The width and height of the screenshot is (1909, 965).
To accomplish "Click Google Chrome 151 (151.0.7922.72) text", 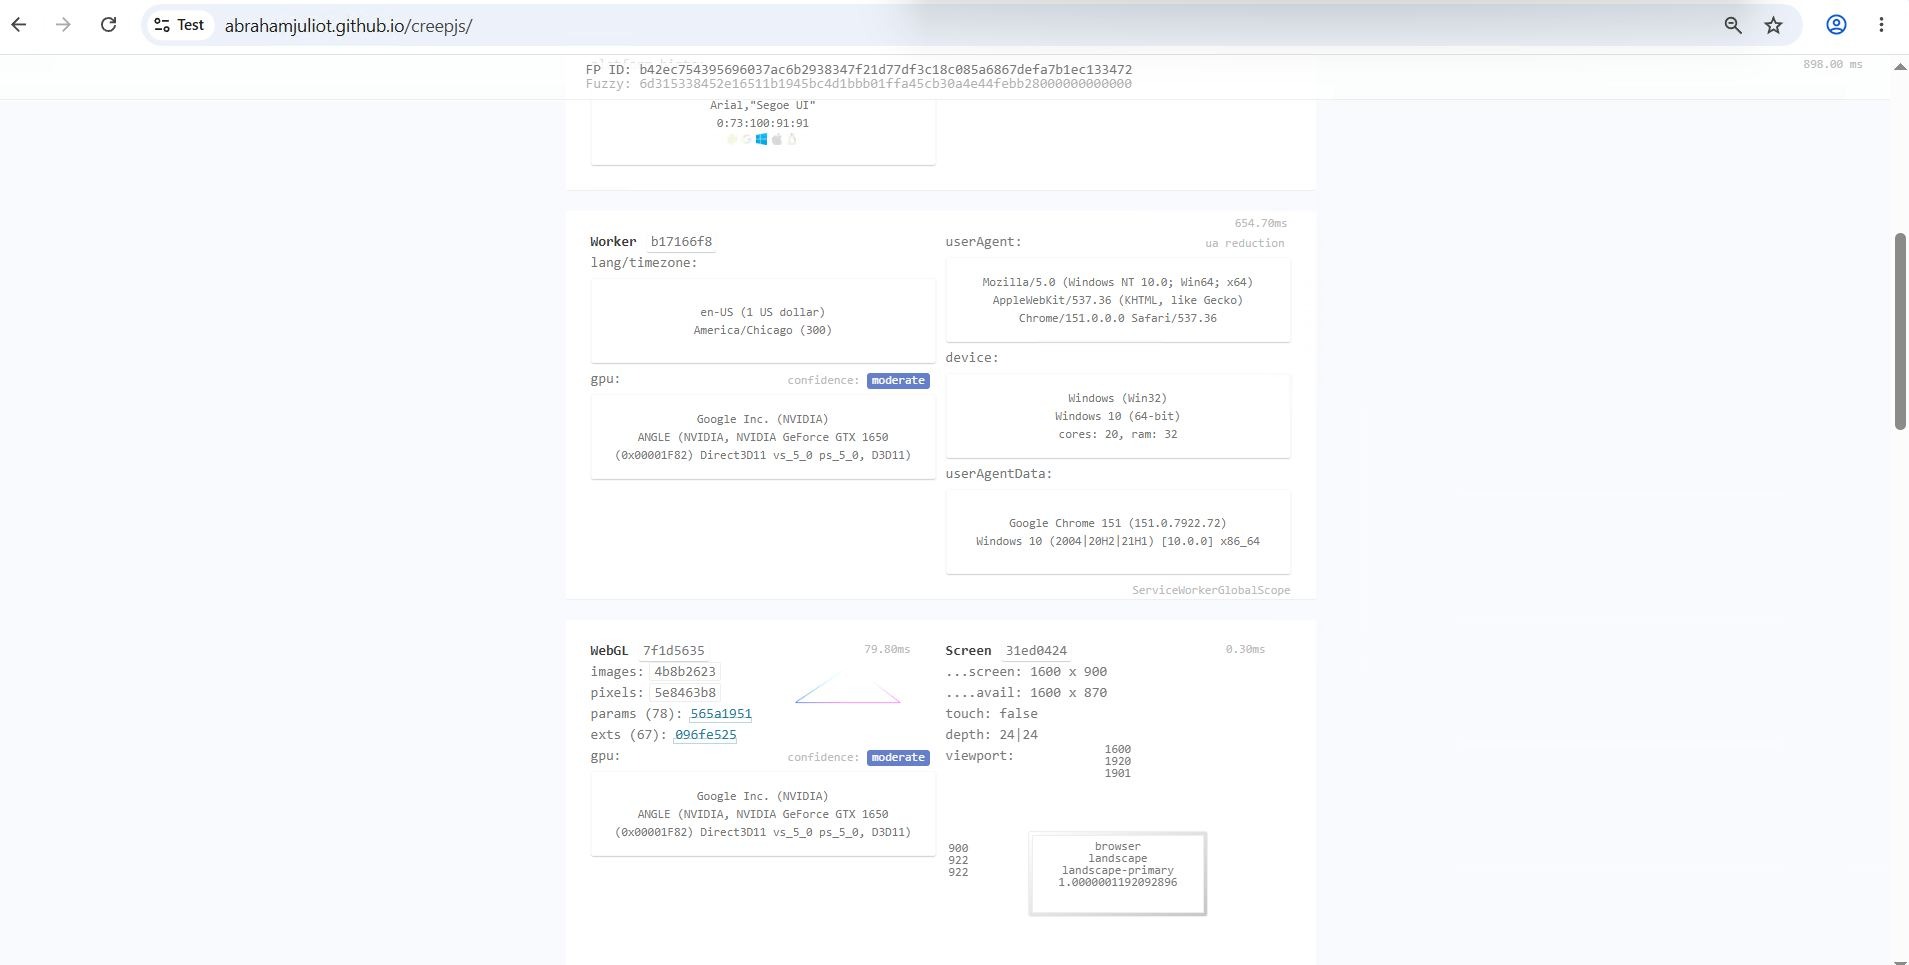I will (x=1118, y=523).
